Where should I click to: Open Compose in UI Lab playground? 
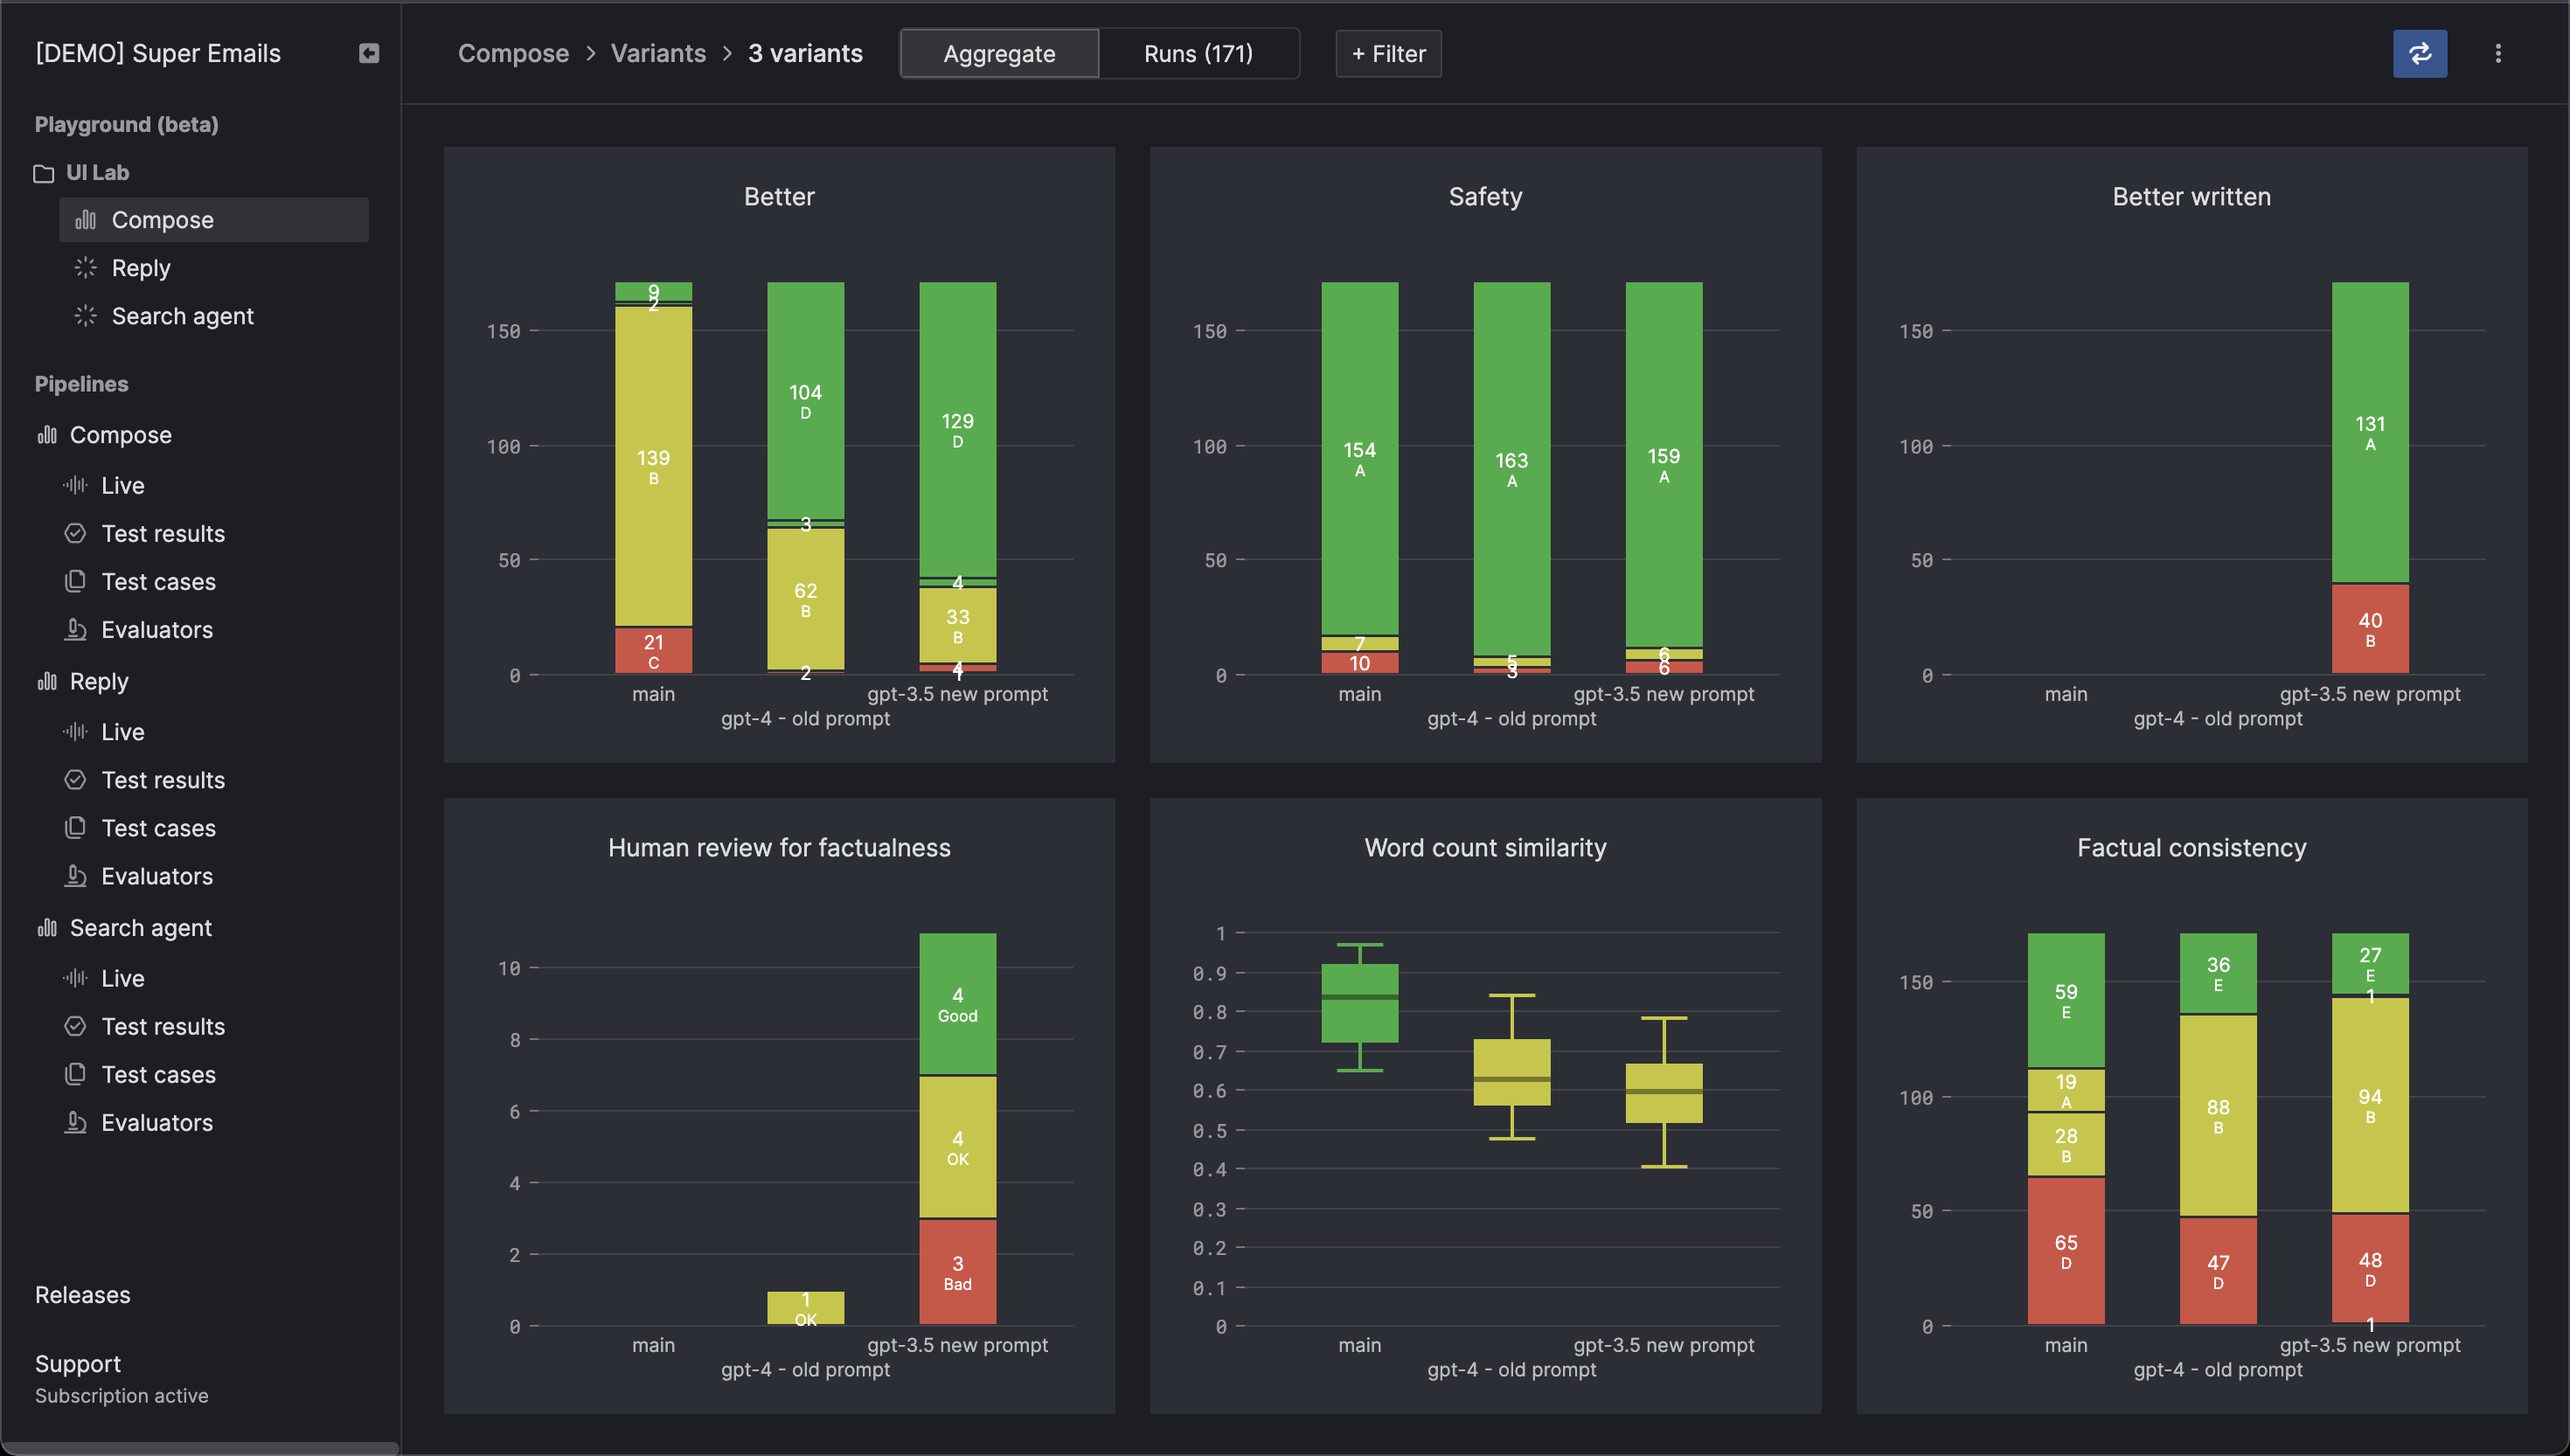[214, 220]
